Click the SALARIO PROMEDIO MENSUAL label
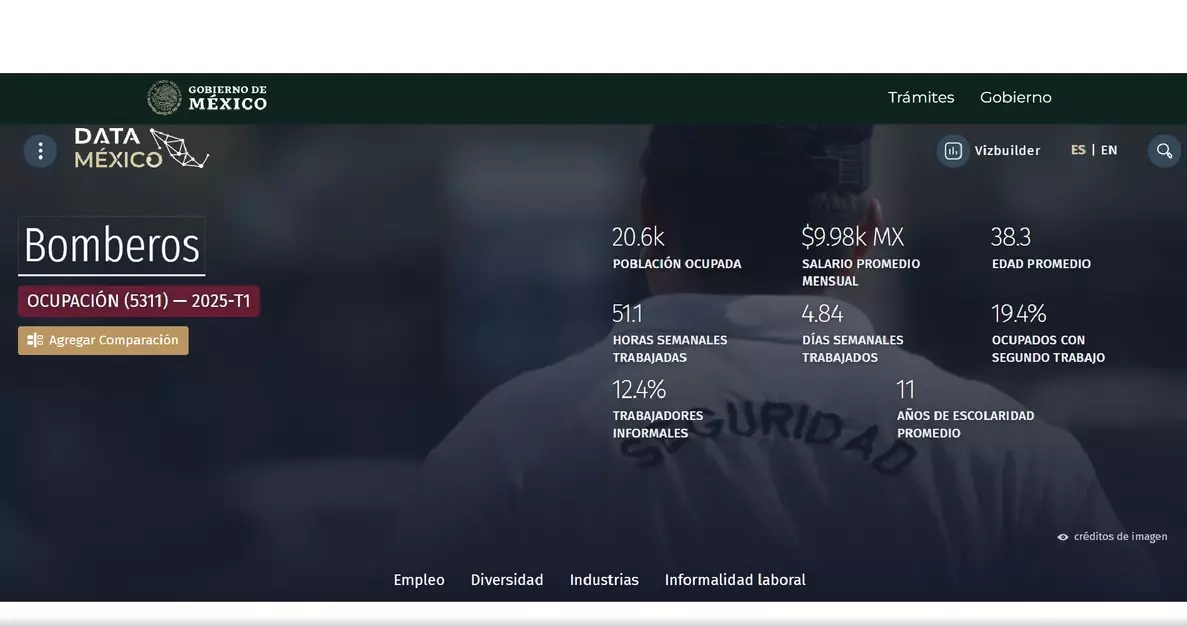The width and height of the screenshot is (1187, 627). tap(861, 273)
